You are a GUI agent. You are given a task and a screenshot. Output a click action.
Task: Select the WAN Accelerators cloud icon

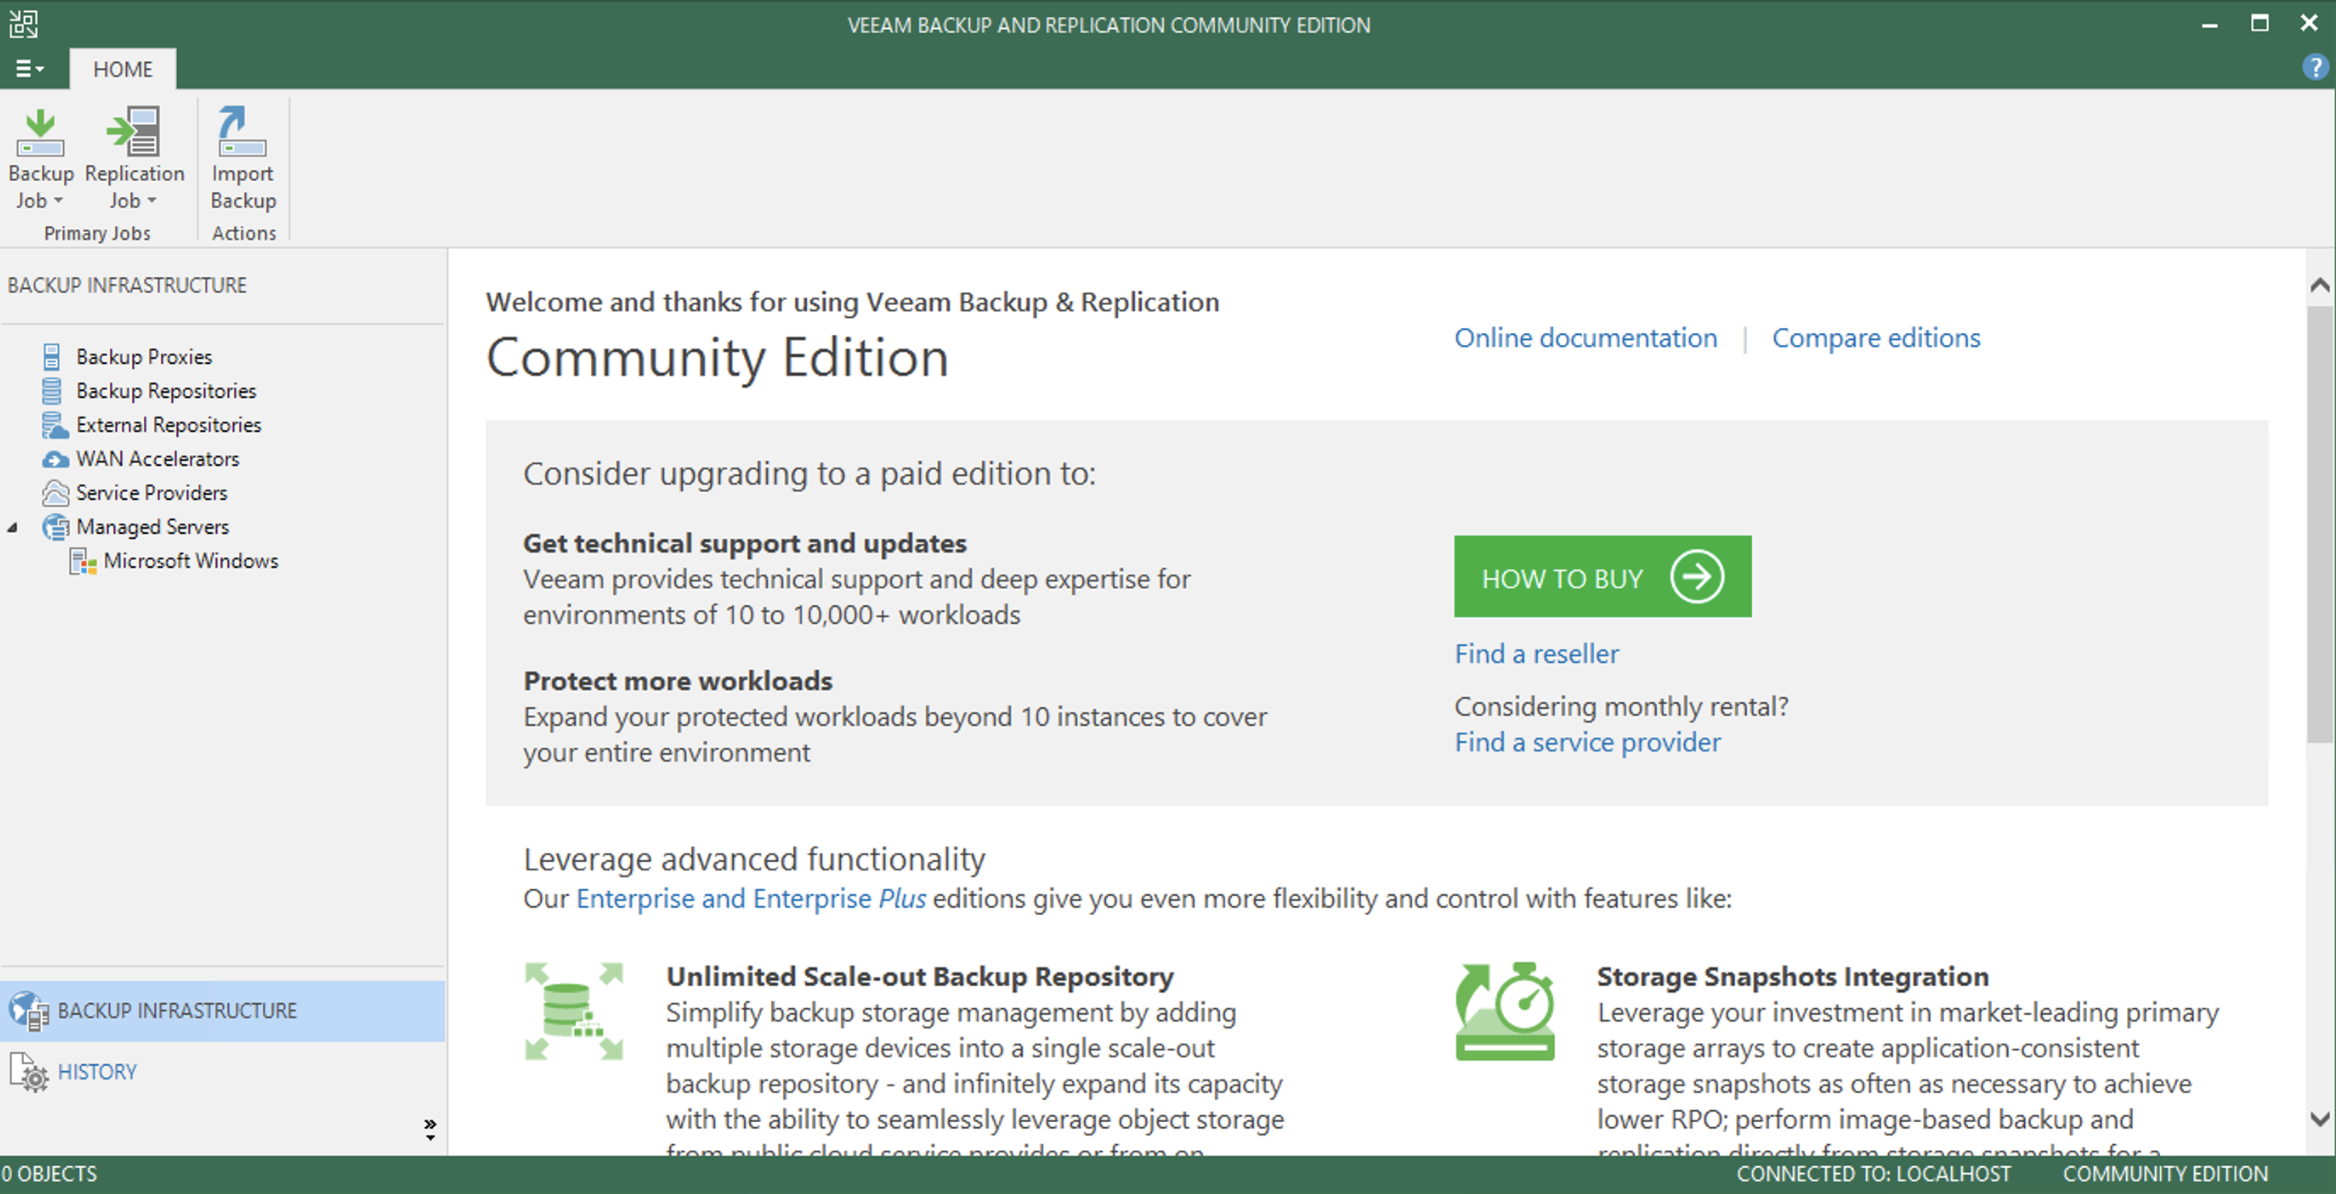click(x=55, y=459)
